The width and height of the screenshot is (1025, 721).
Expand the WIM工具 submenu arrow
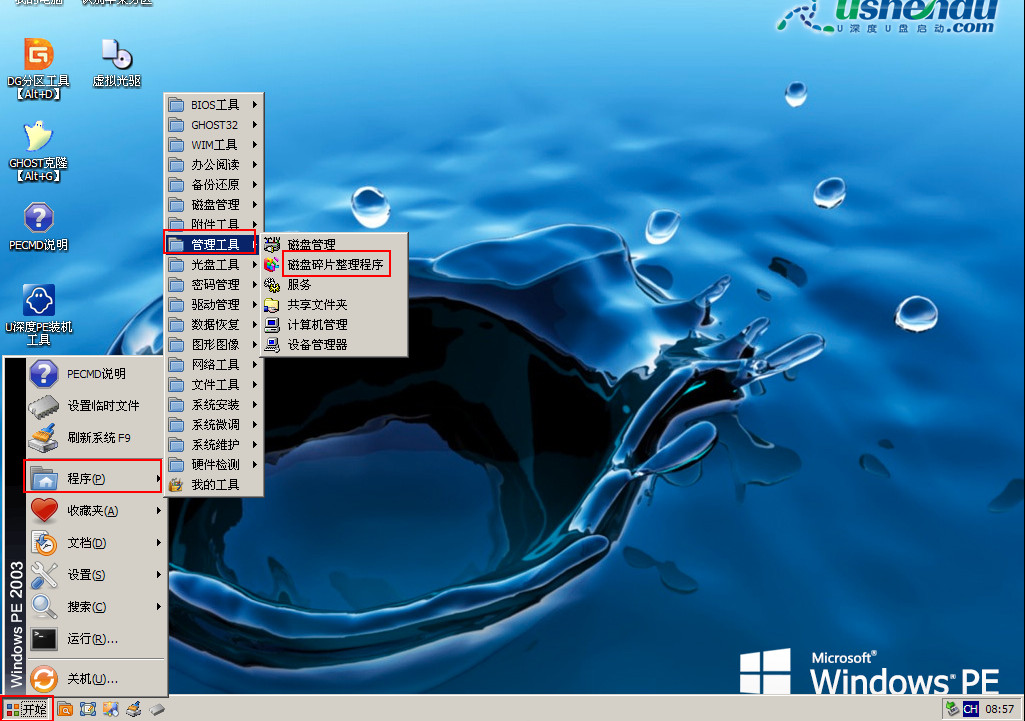255,144
